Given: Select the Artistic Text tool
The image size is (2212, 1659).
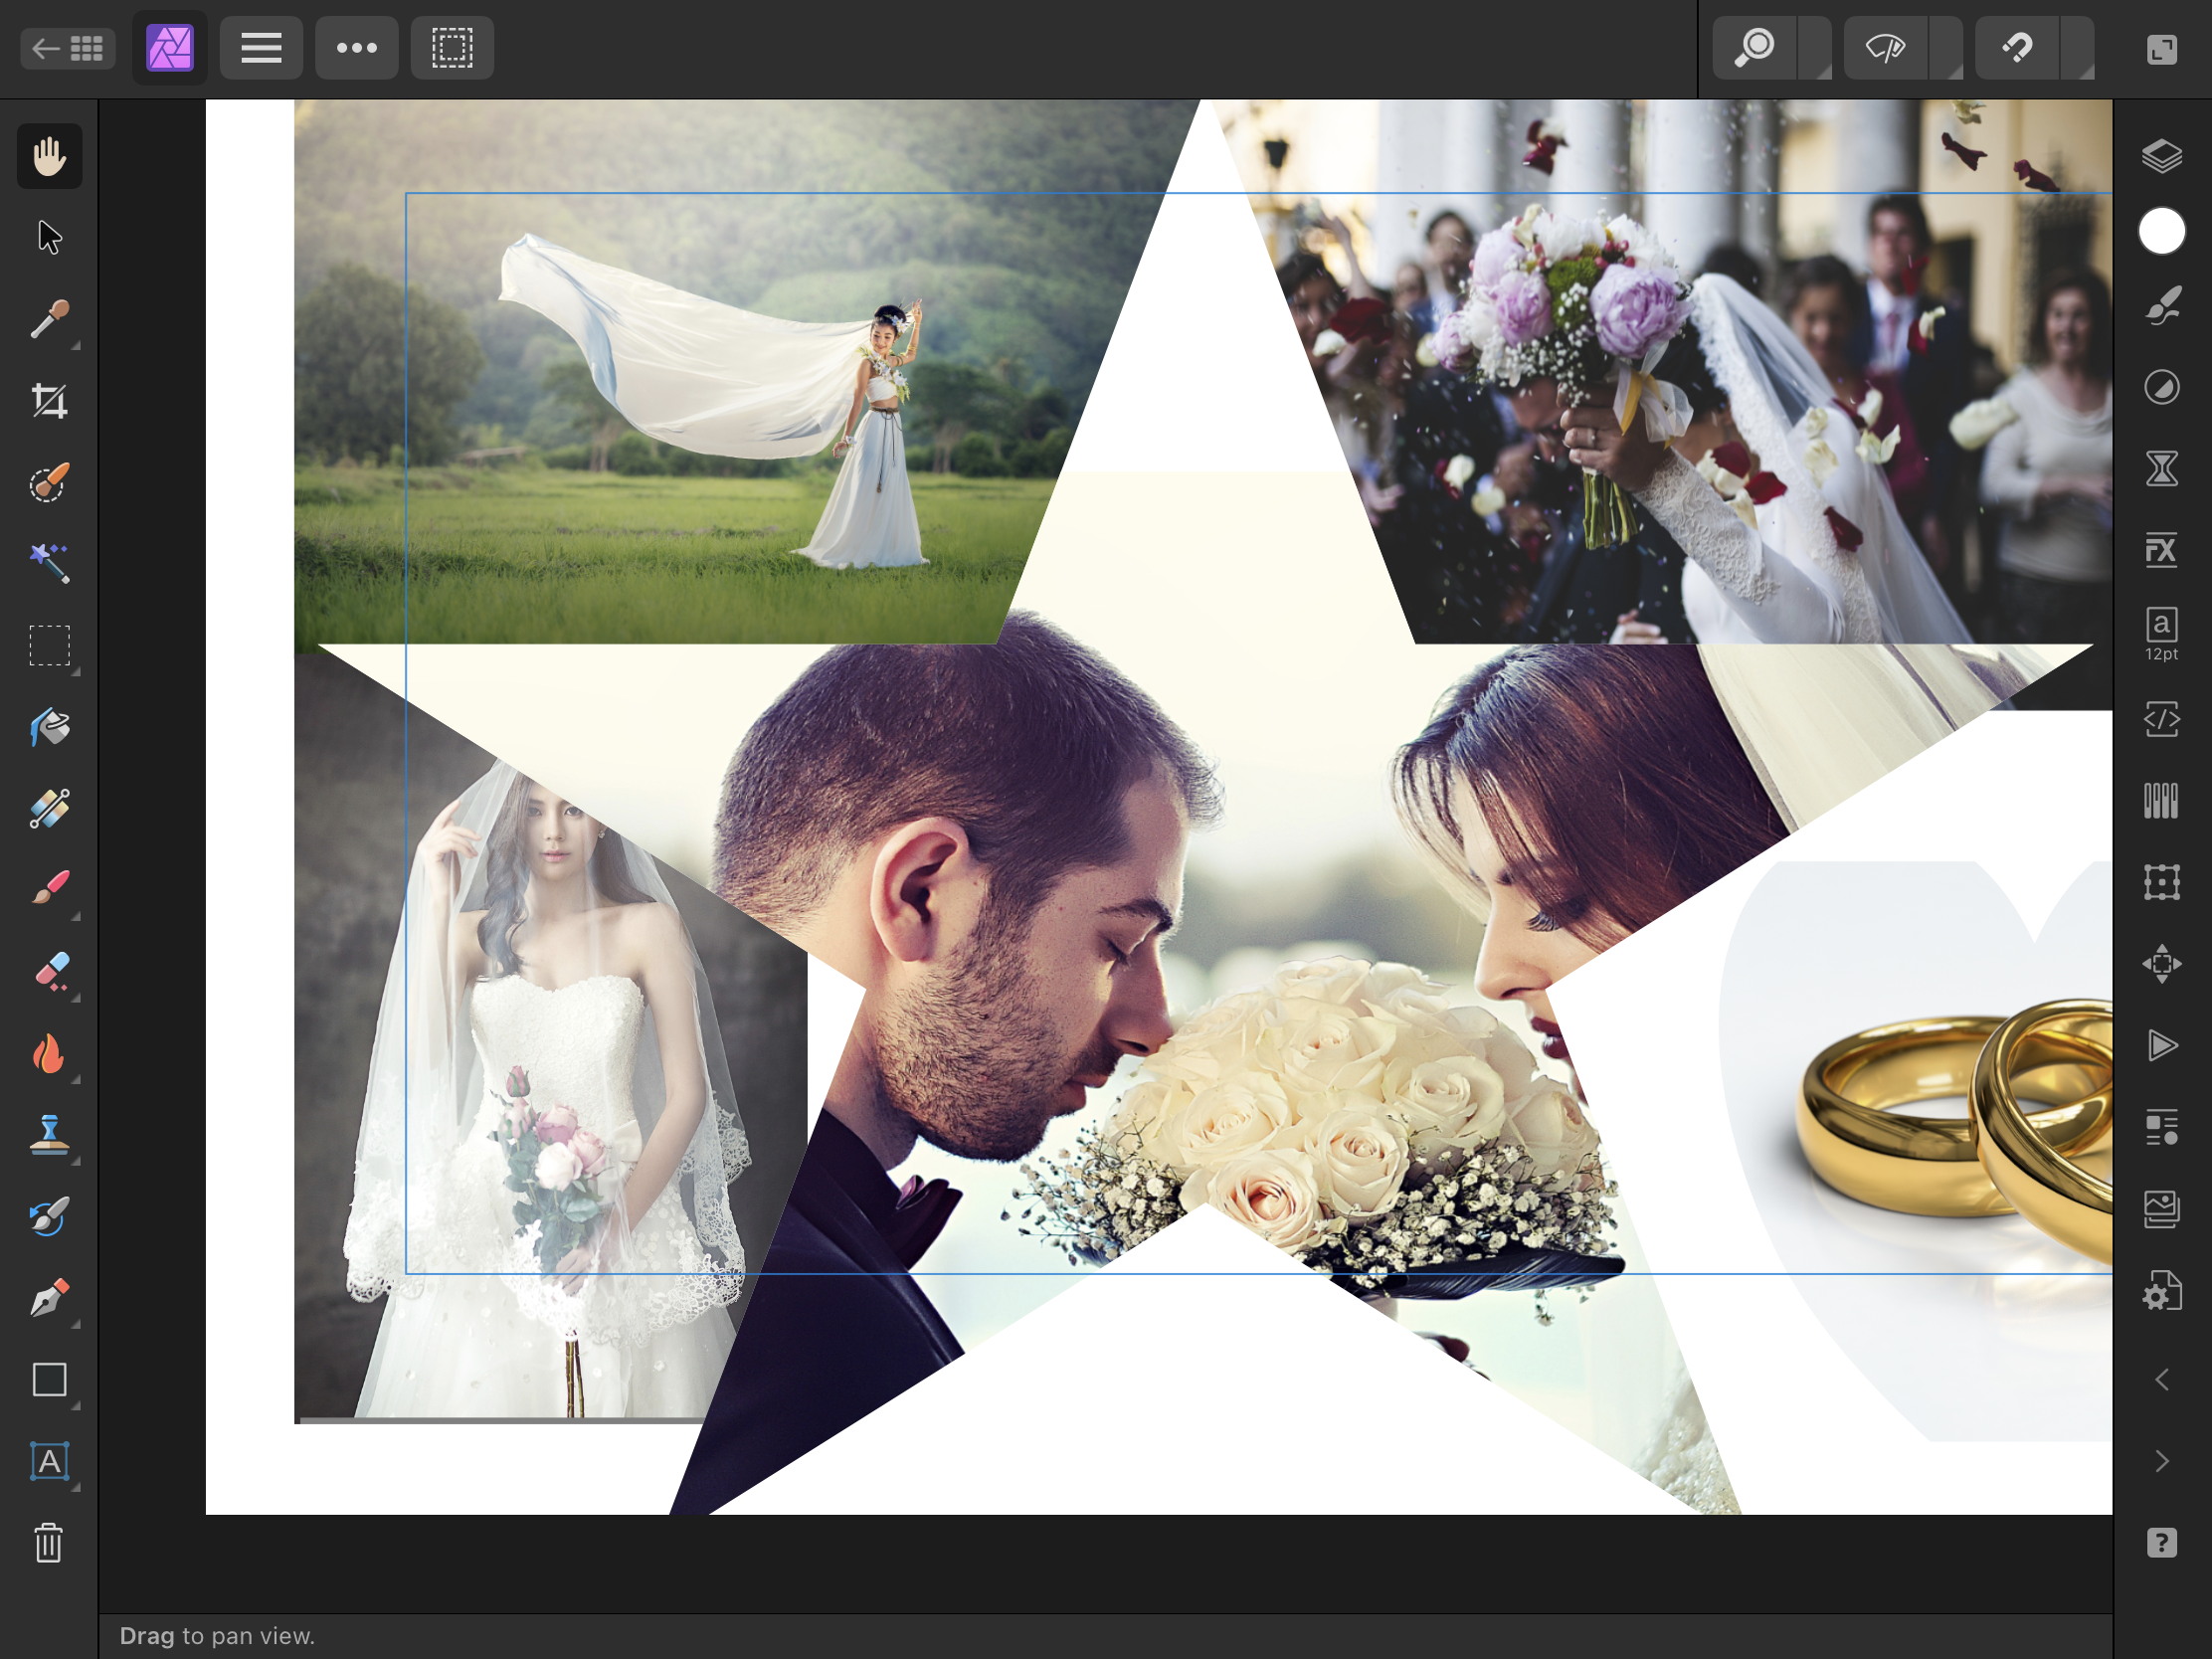Looking at the screenshot, I should pos(49,1462).
